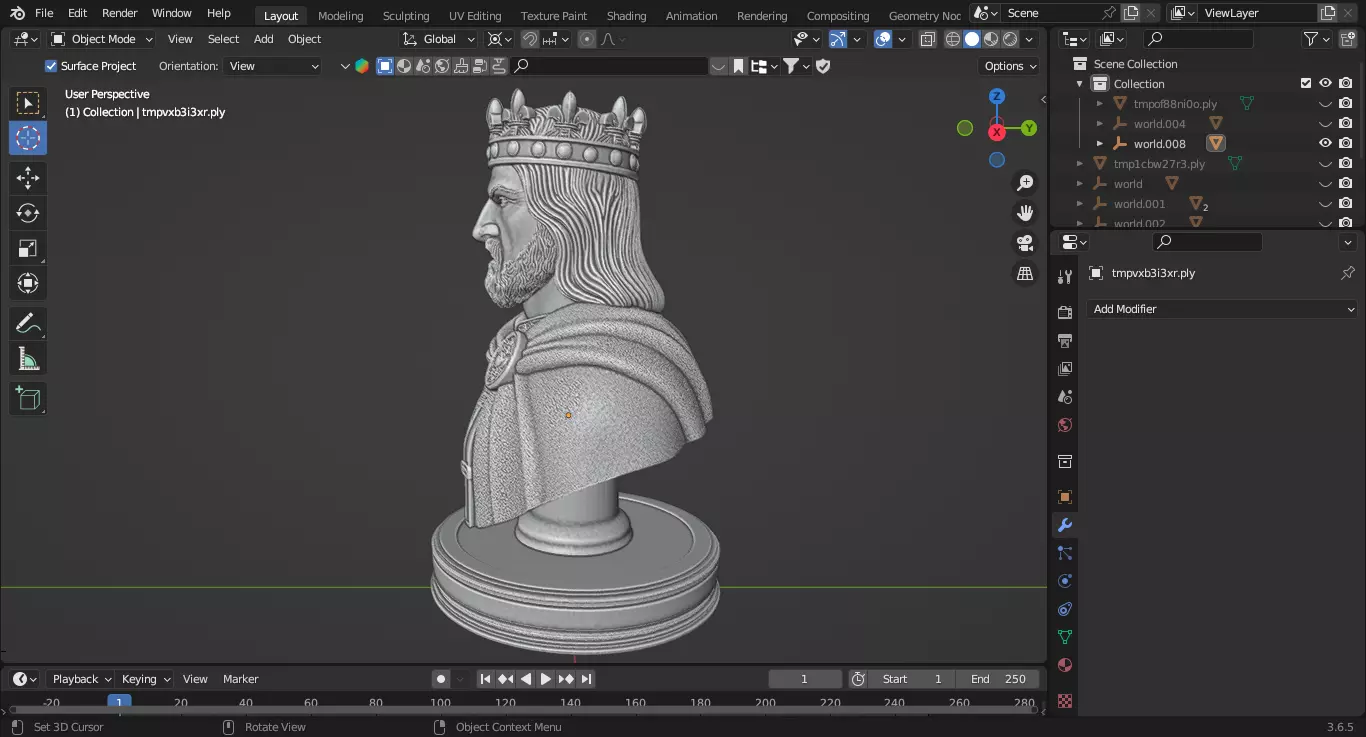Click the current frame field
Image resolution: width=1366 pixels, height=737 pixels.
tap(805, 679)
